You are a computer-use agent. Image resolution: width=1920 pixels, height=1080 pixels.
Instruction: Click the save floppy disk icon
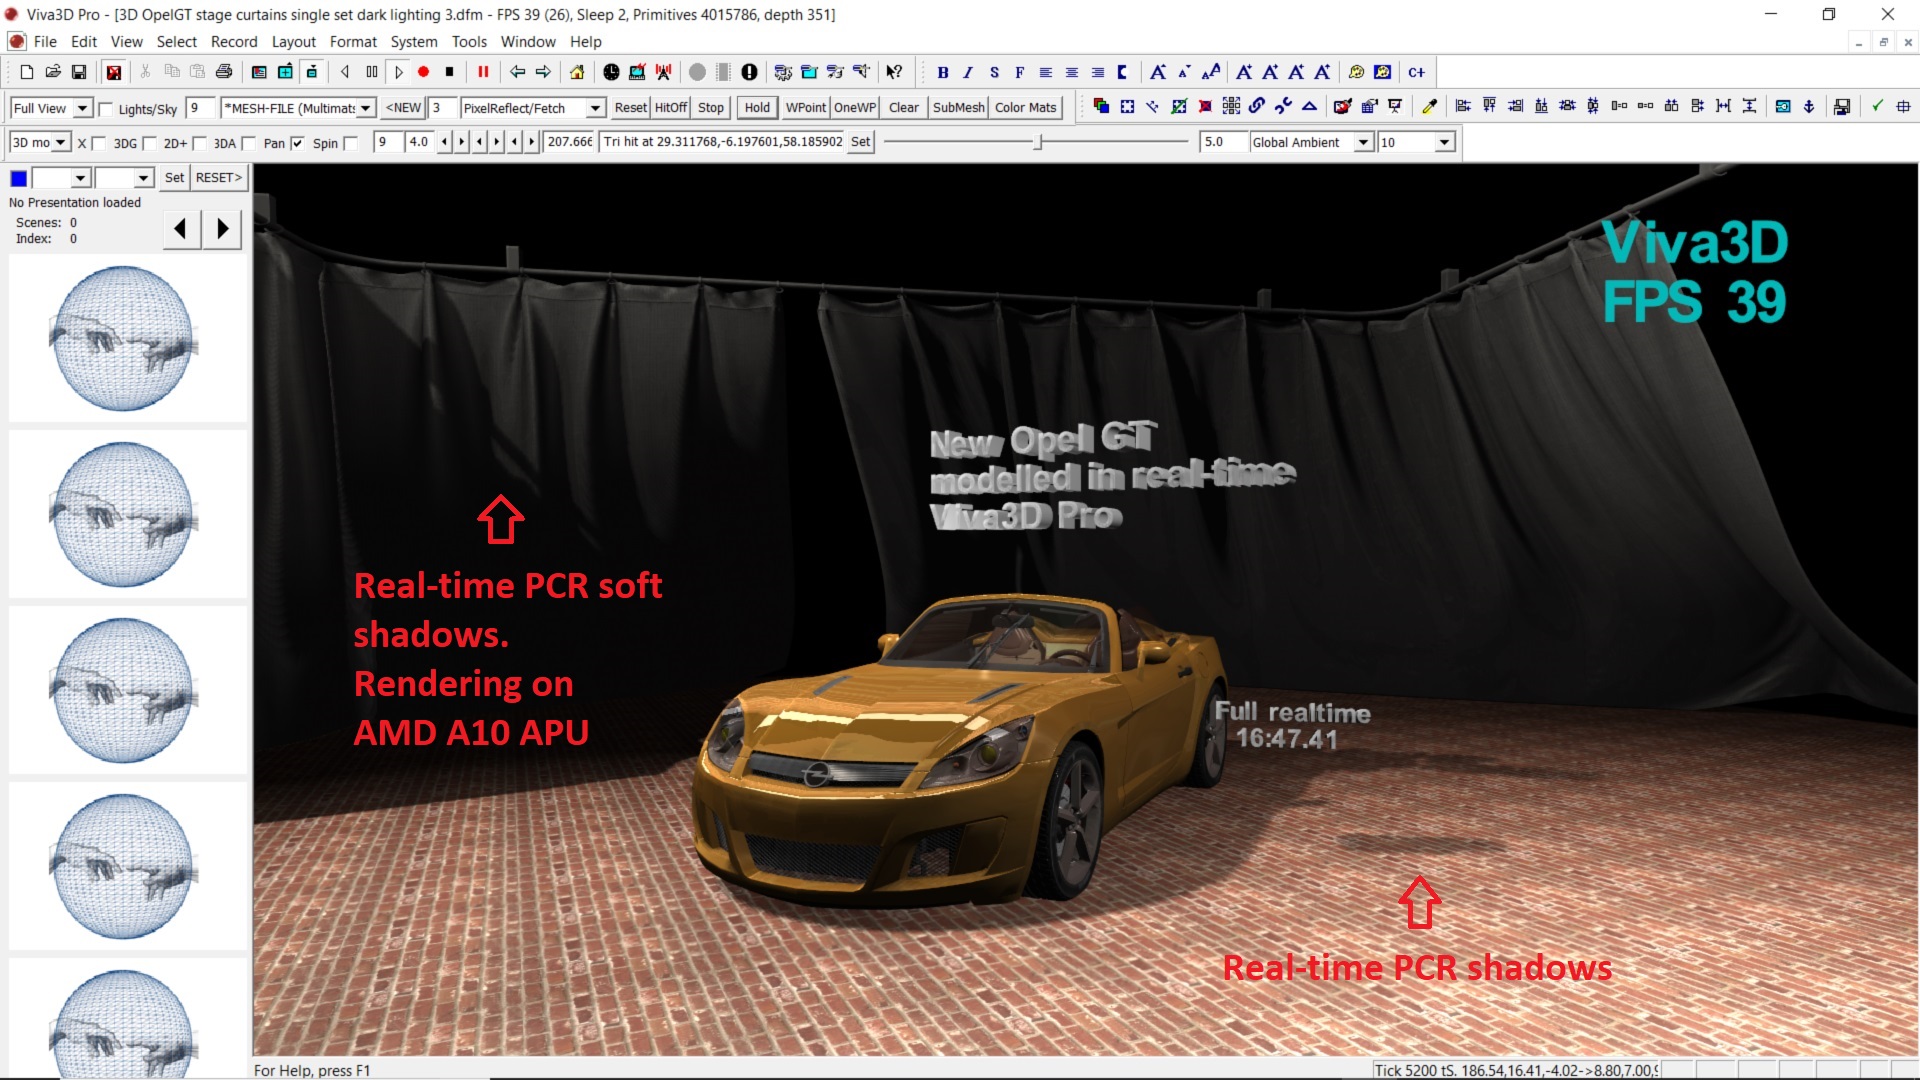[x=79, y=72]
